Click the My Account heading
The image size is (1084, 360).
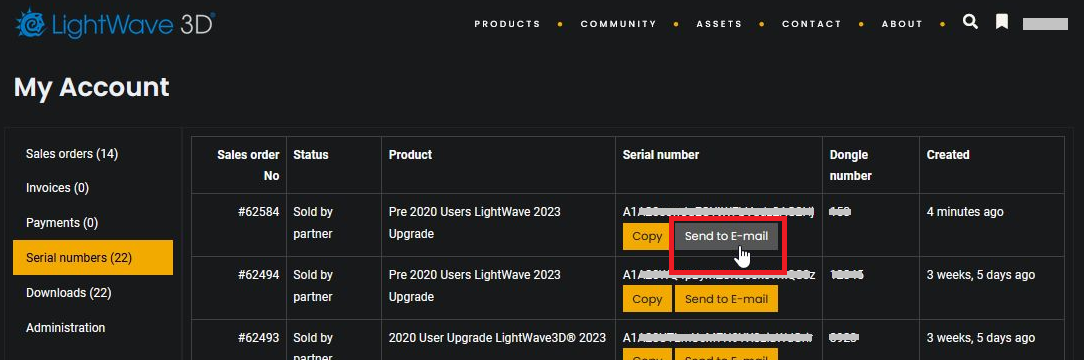[91, 87]
